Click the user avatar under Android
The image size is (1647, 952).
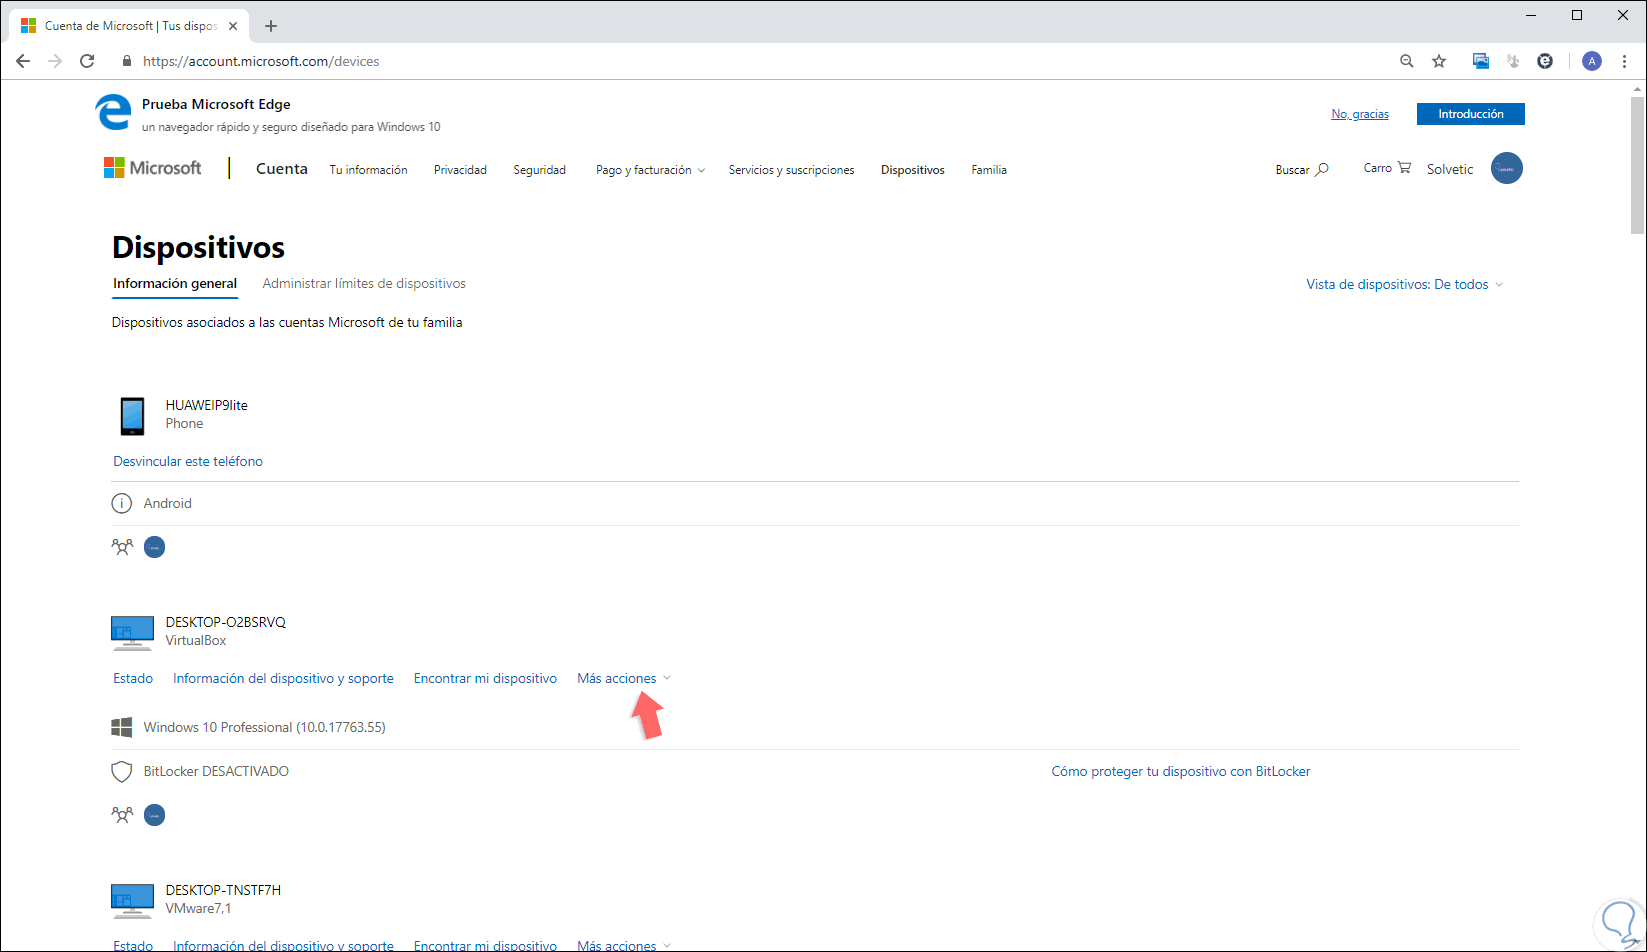tap(155, 547)
